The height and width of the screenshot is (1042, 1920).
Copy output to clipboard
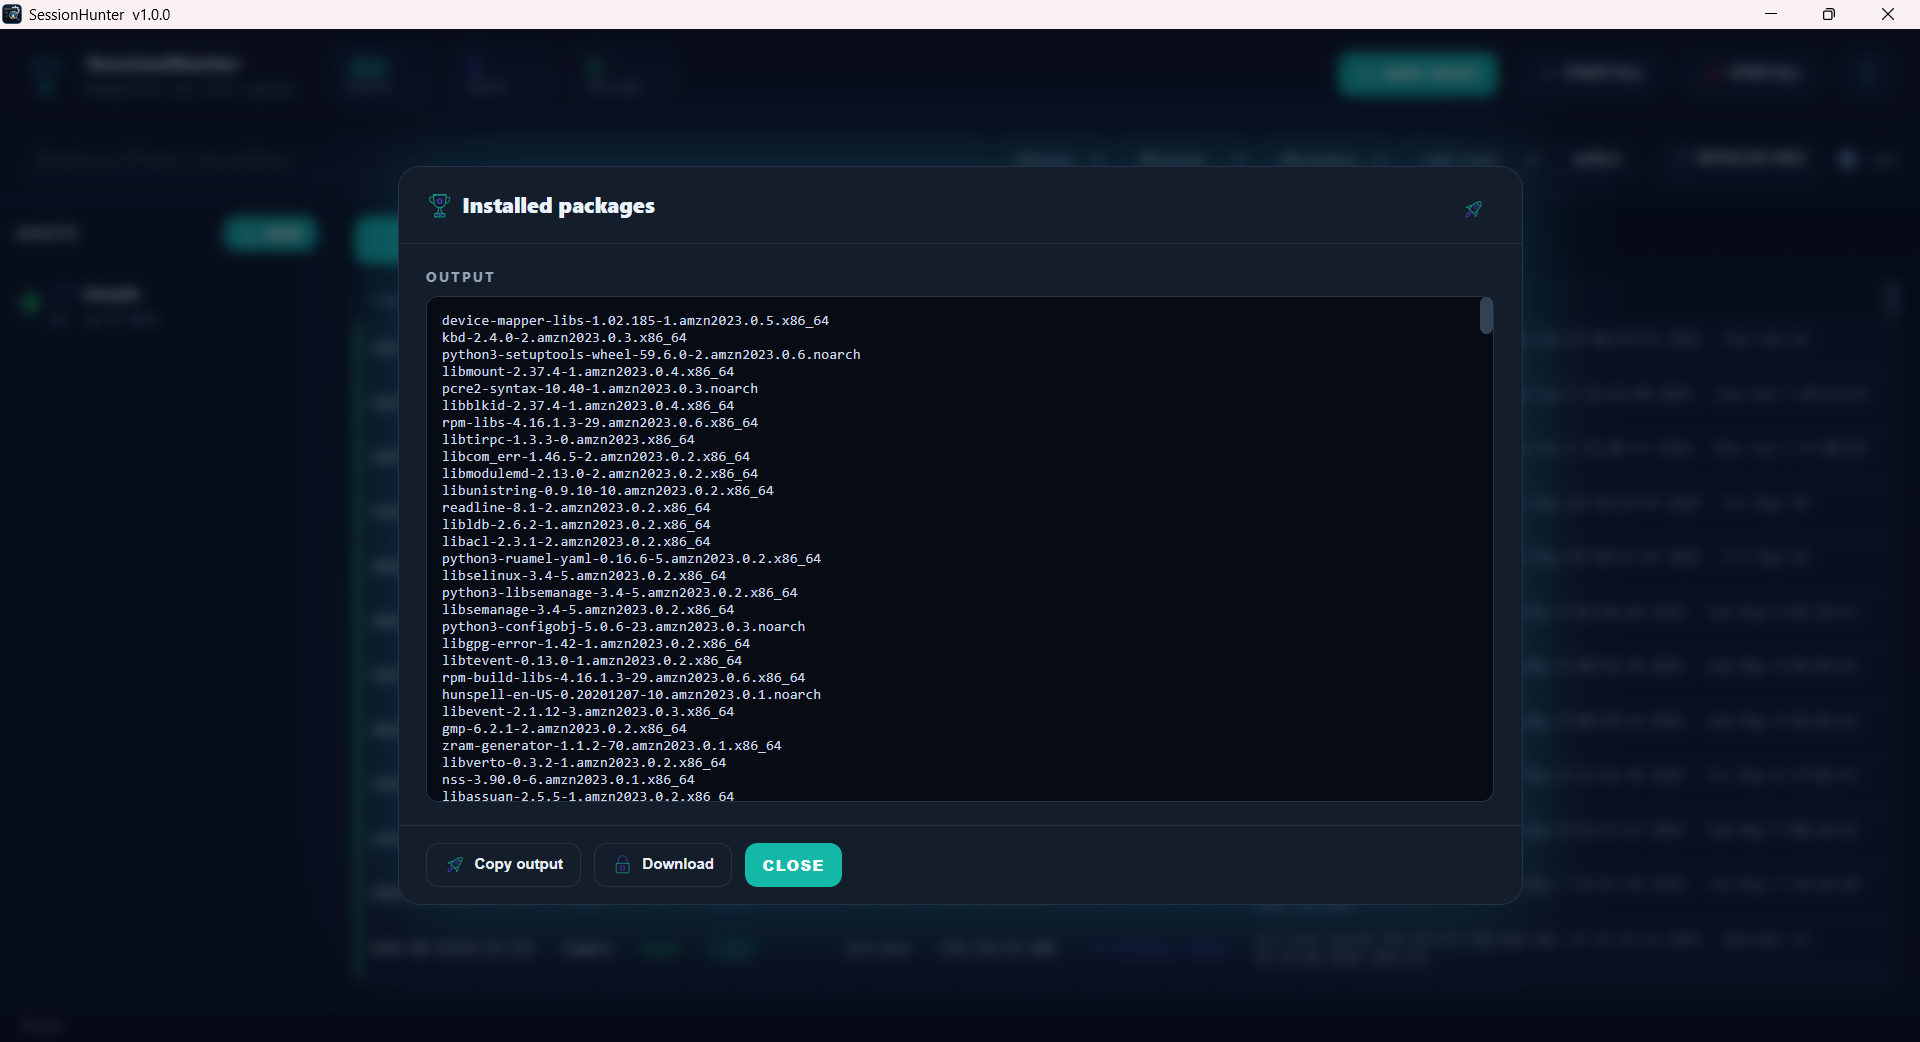coord(503,865)
